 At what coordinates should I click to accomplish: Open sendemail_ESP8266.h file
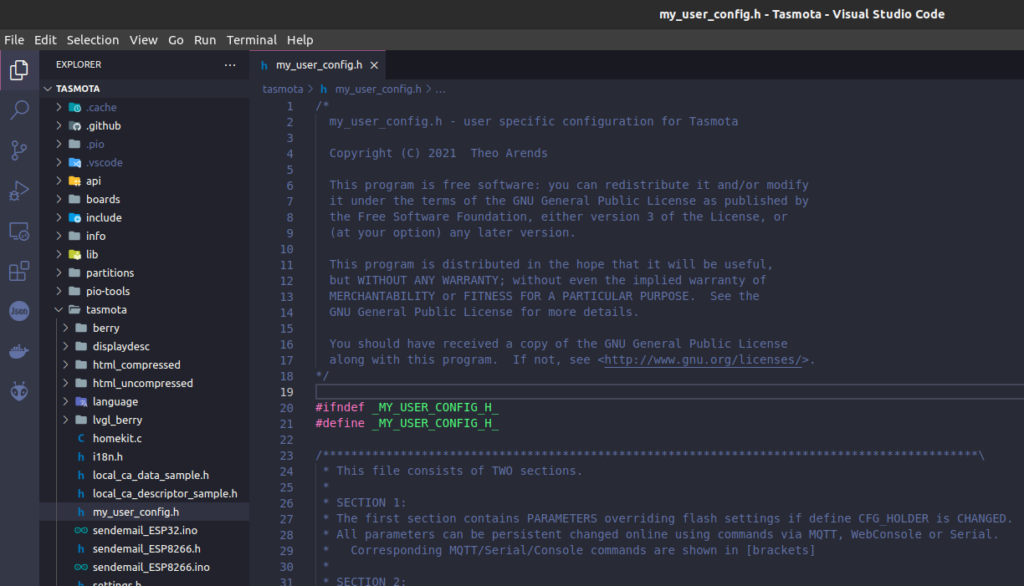tap(144, 549)
